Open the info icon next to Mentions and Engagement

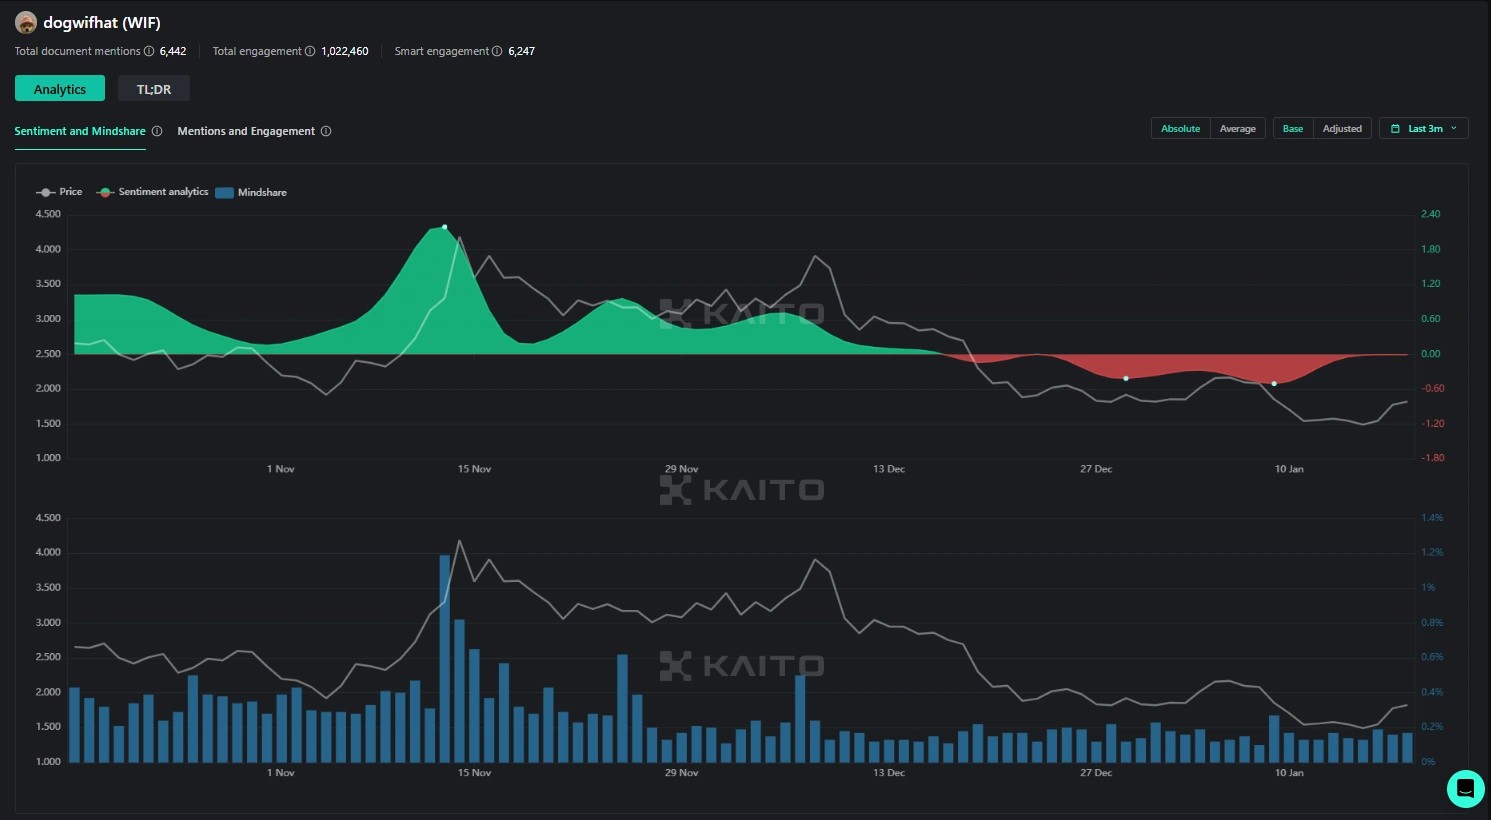[326, 131]
